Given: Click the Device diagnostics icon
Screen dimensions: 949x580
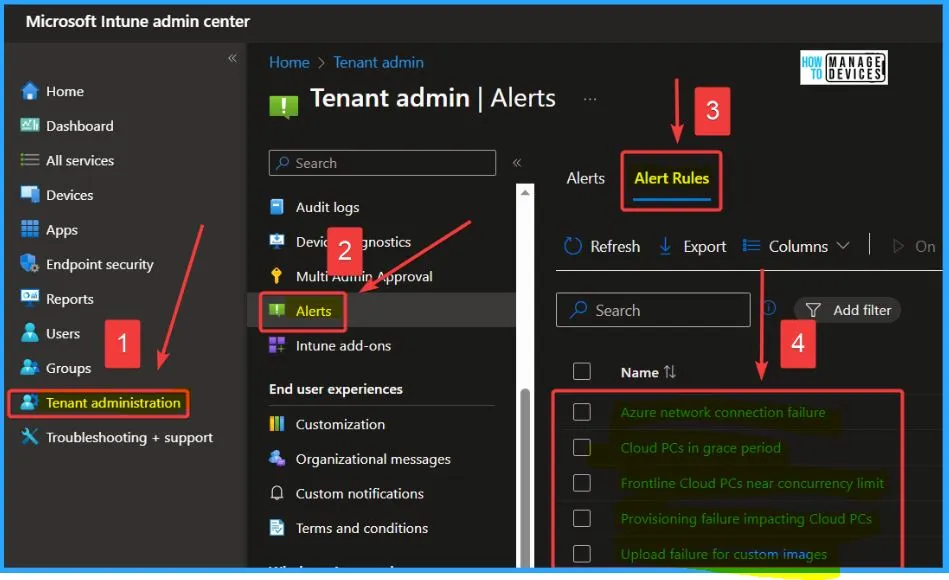Looking at the screenshot, I should 277,241.
